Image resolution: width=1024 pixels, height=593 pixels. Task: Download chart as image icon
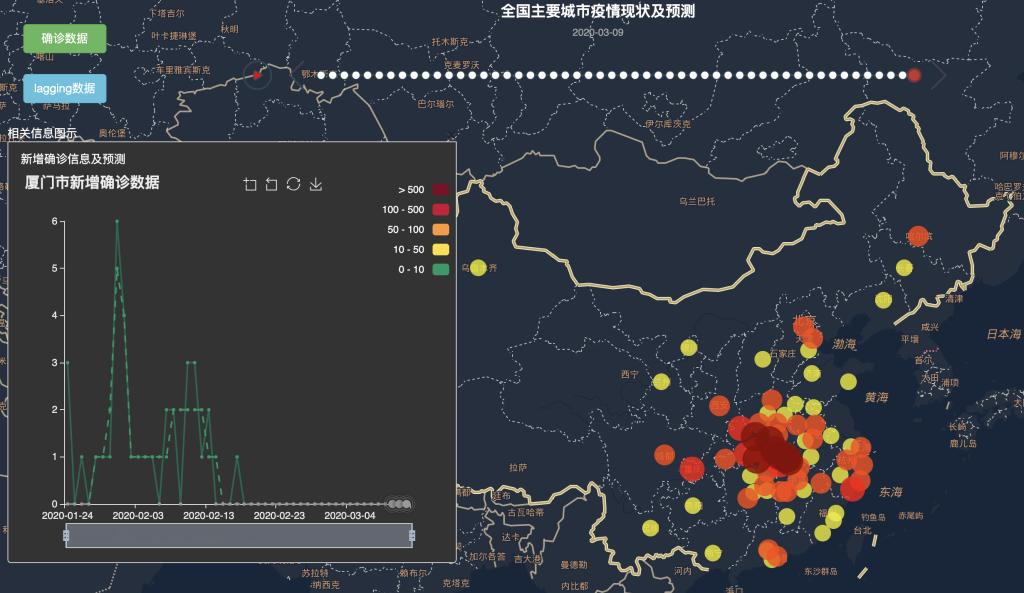(316, 184)
